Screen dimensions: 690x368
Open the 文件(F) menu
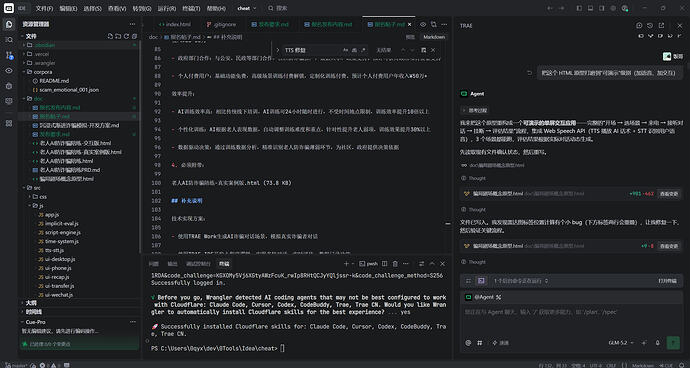tap(44, 8)
